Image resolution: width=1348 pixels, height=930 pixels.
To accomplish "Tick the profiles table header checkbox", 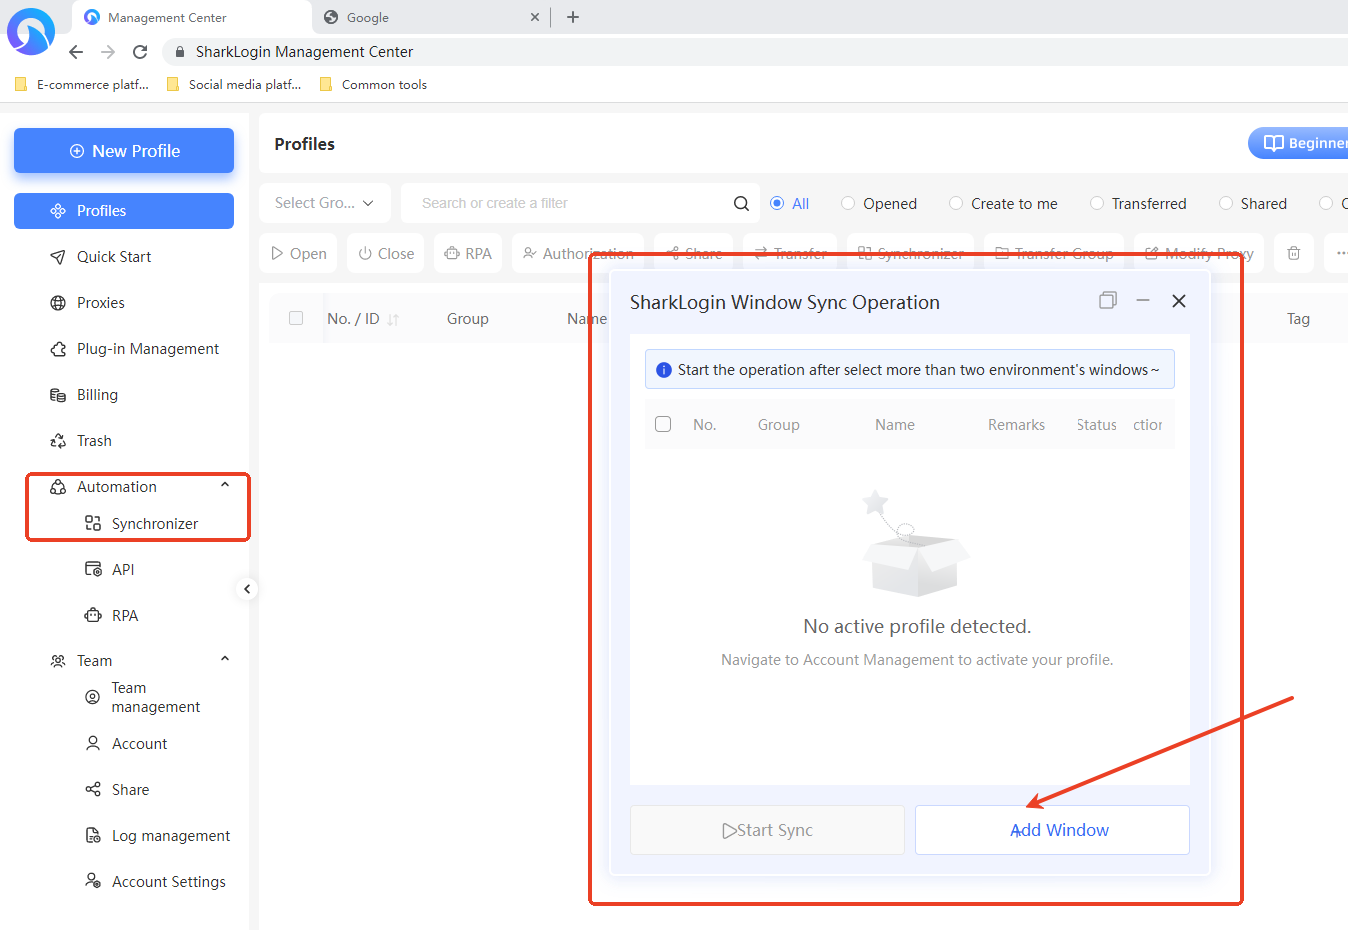I will (x=296, y=318).
